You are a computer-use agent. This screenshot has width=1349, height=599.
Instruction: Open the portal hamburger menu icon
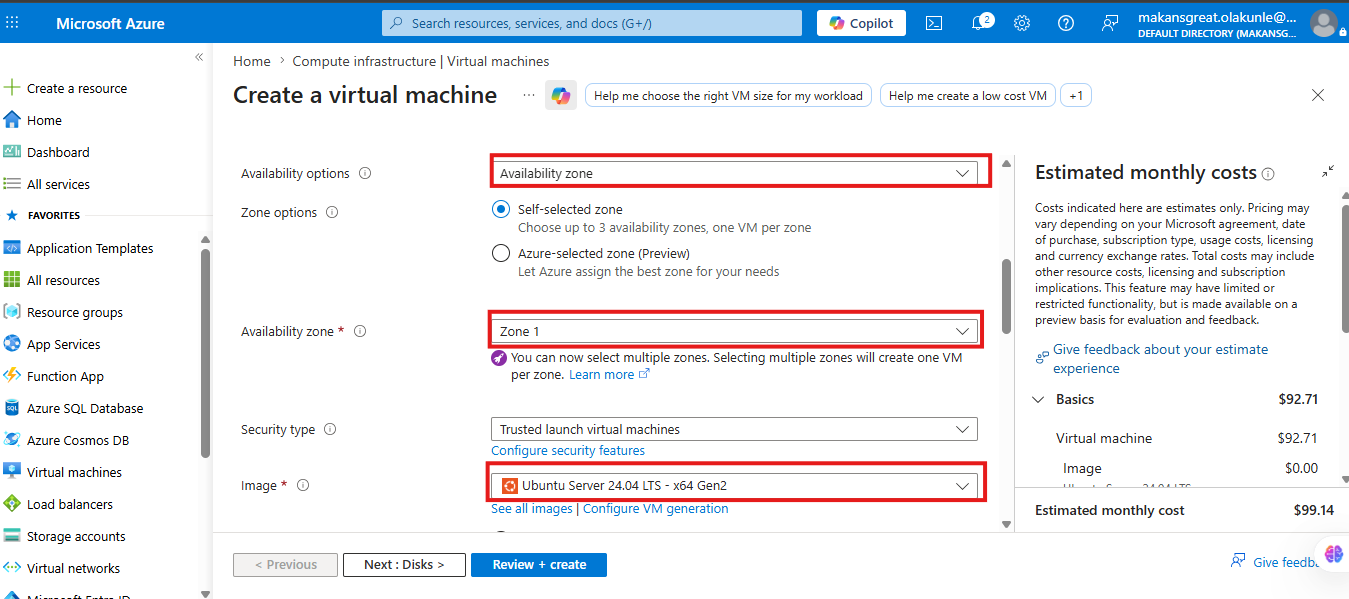tap(13, 23)
